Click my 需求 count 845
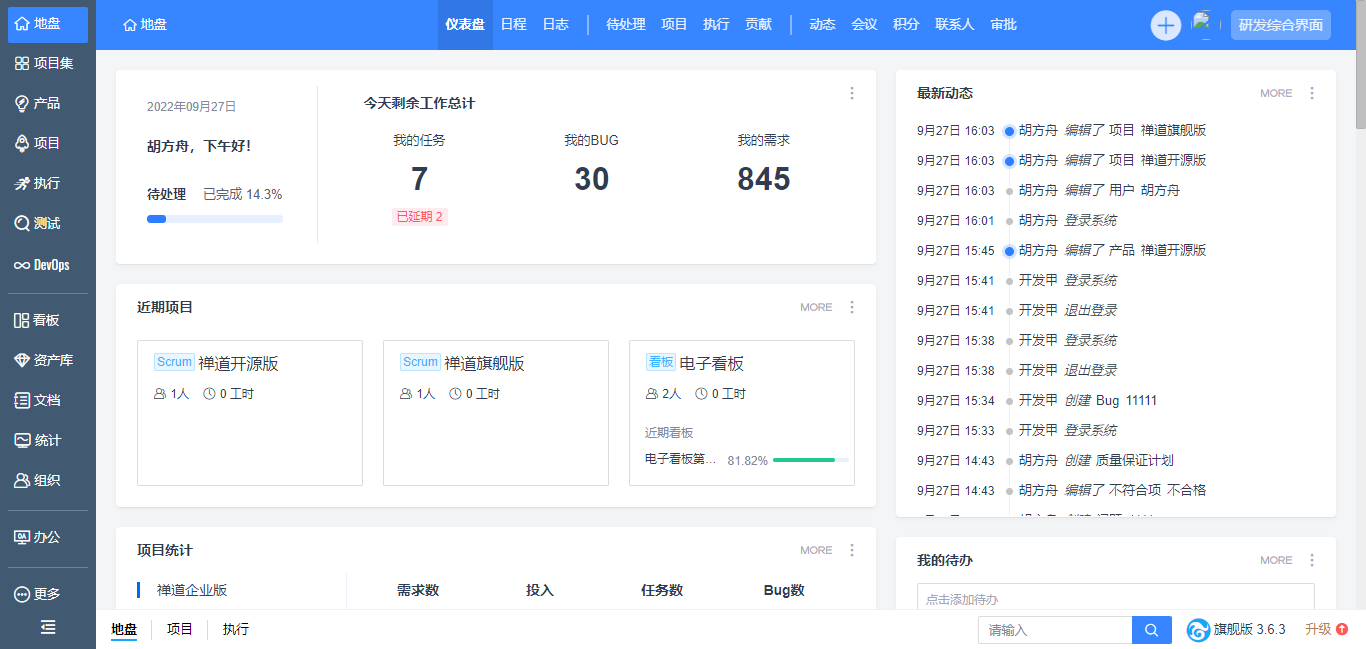The height and width of the screenshot is (649, 1366). (764, 179)
